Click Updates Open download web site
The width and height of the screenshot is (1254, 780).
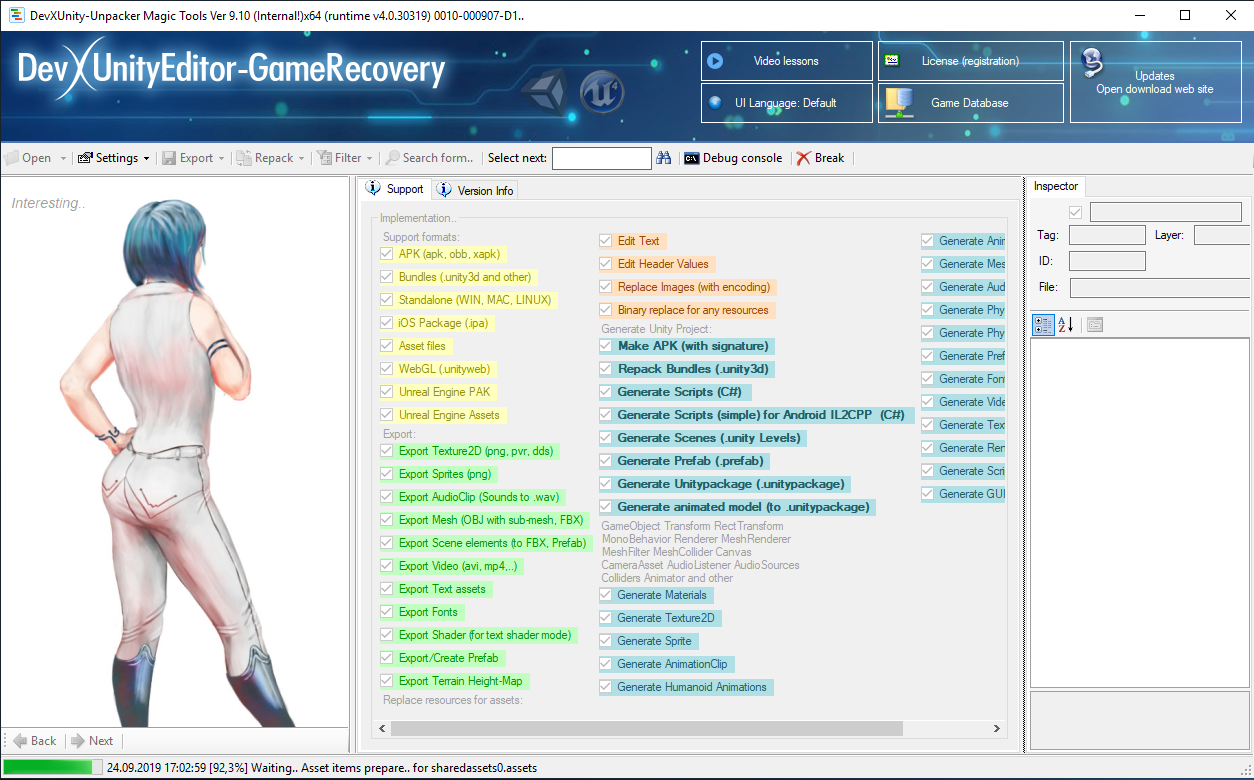coord(1154,82)
